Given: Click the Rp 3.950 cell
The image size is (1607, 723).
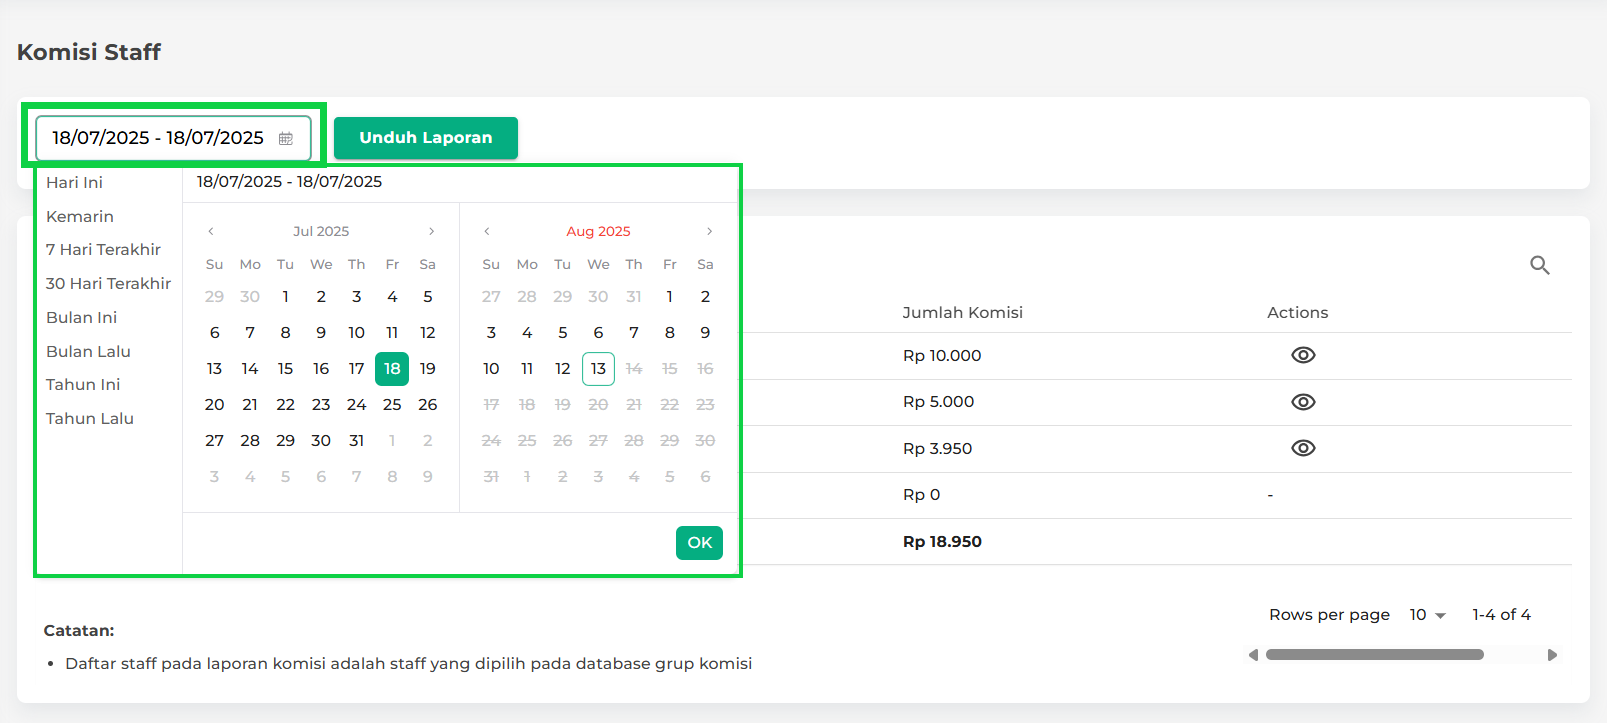Looking at the screenshot, I should [x=937, y=449].
